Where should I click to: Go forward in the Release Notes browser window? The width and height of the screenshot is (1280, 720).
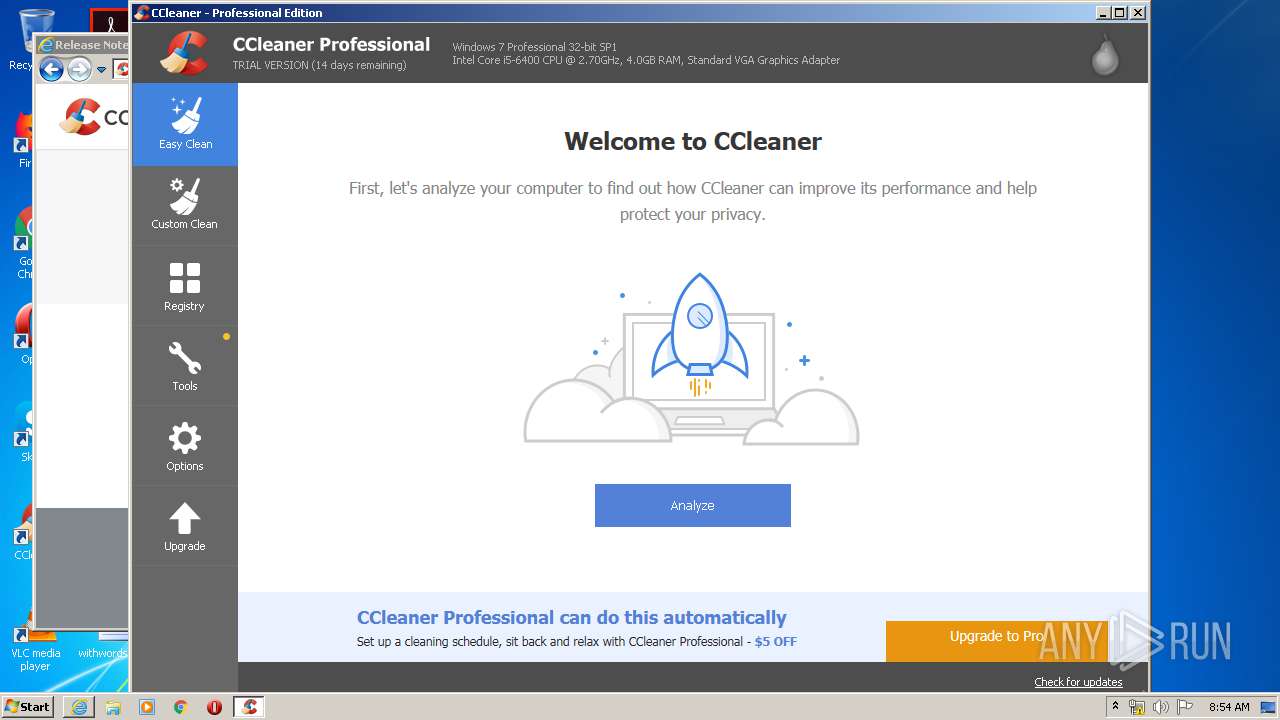pyautogui.click(x=79, y=69)
